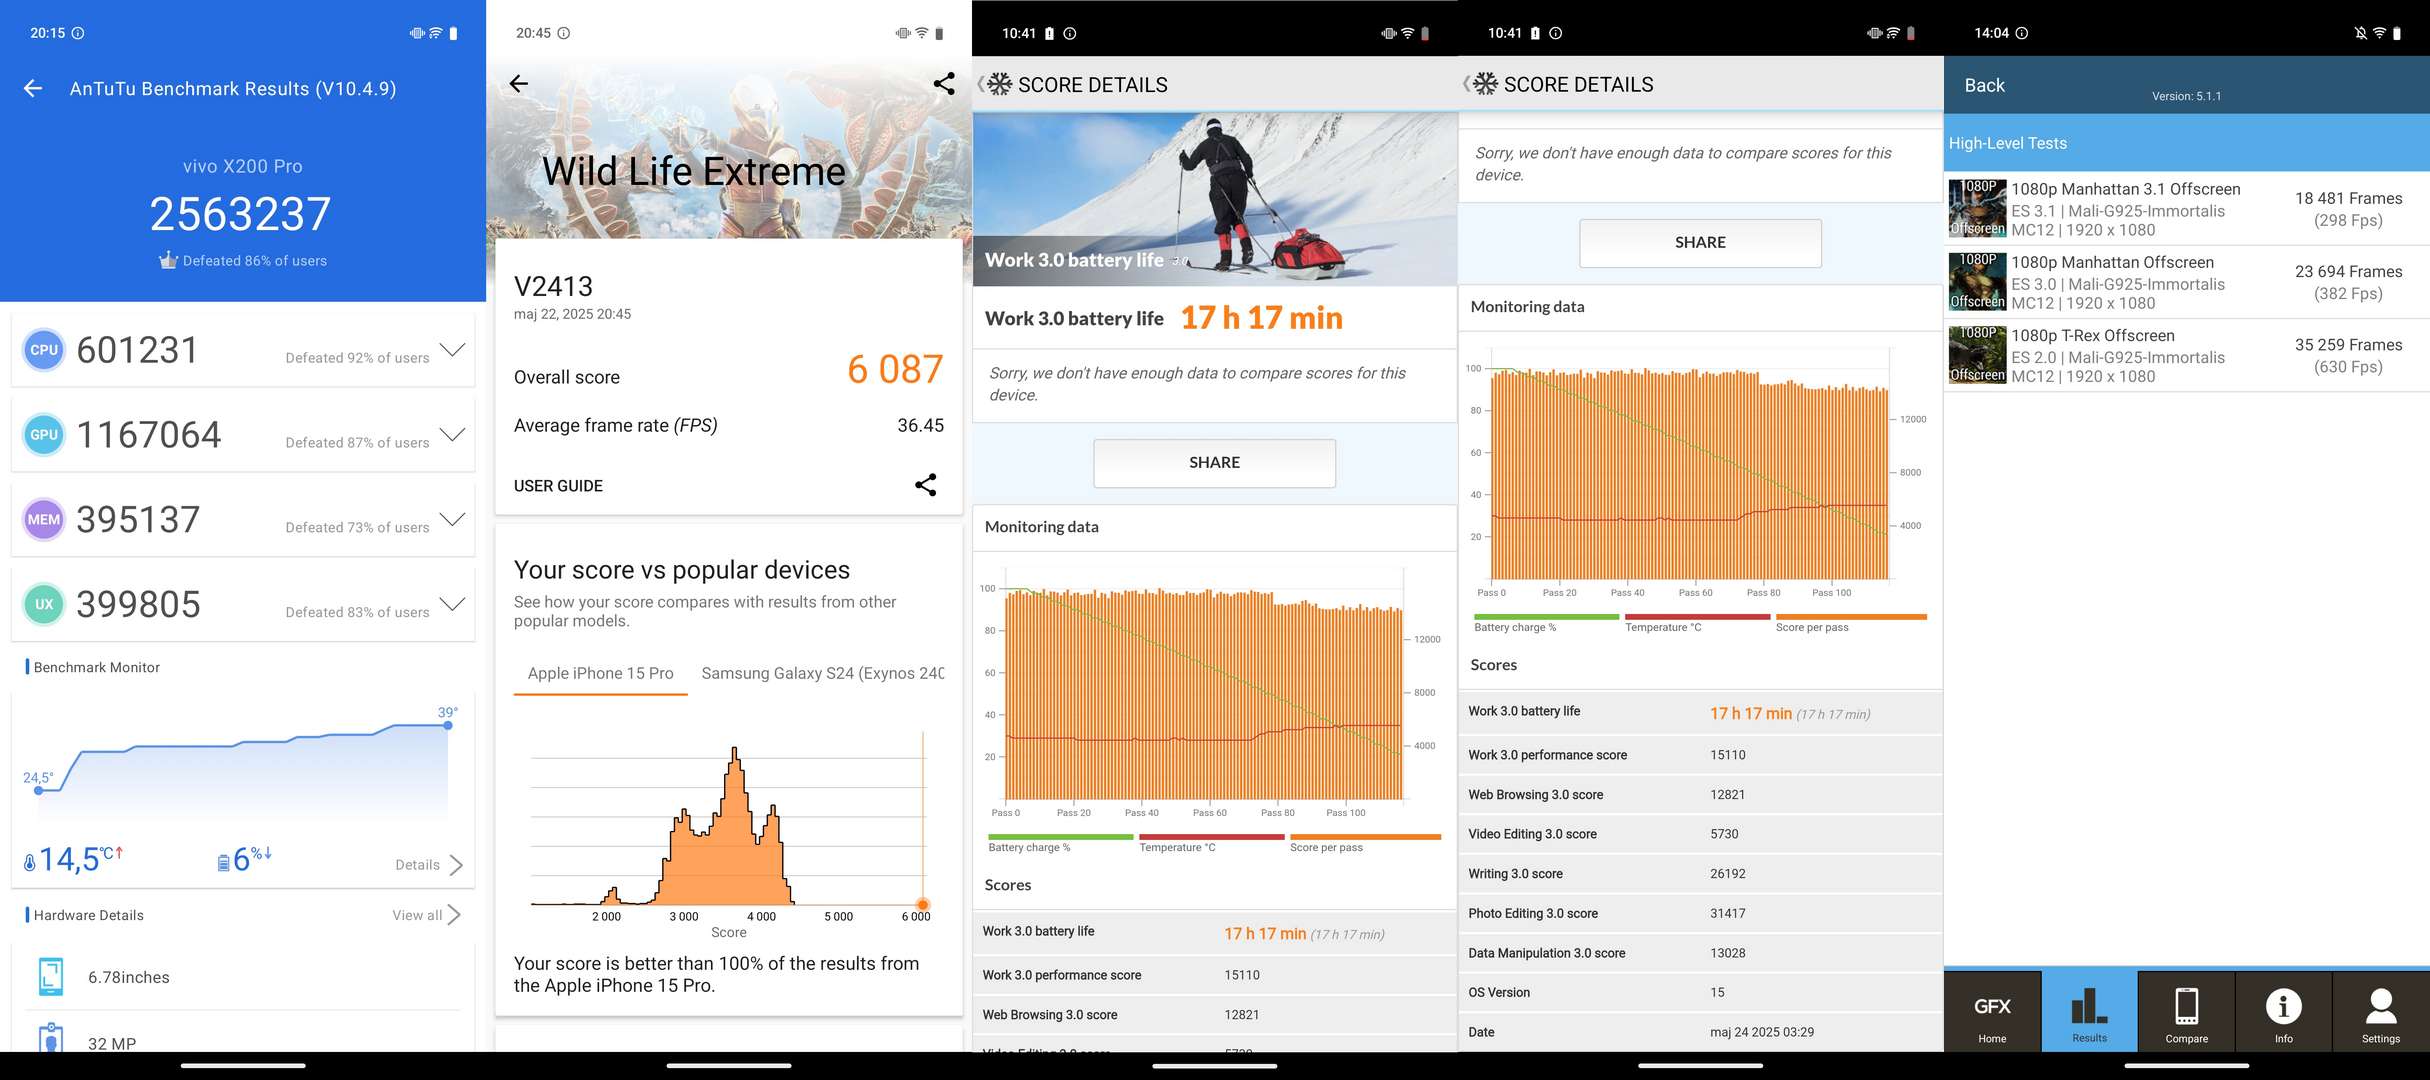Go to GFX Home tab
The image size is (2430, 1080).
[x=1992, y=1012]
